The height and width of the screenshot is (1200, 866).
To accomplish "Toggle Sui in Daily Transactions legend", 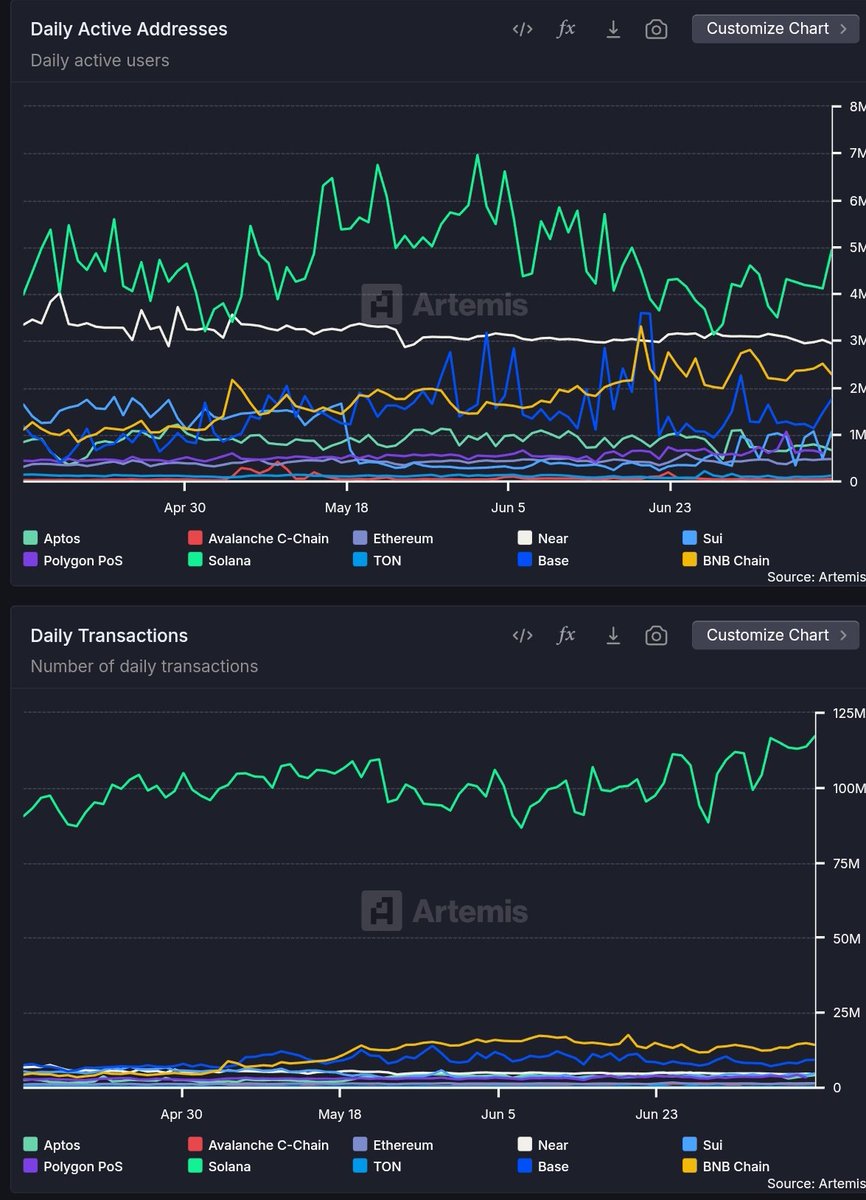I will (x=702, y=1145).
